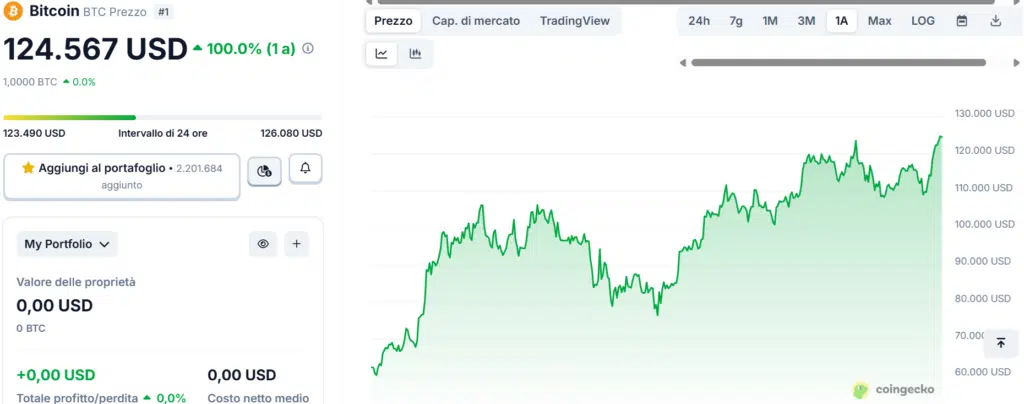The image size is (1024, 404).
Task: Switch to the TradingView tab
Action: (x=574, y=21)
